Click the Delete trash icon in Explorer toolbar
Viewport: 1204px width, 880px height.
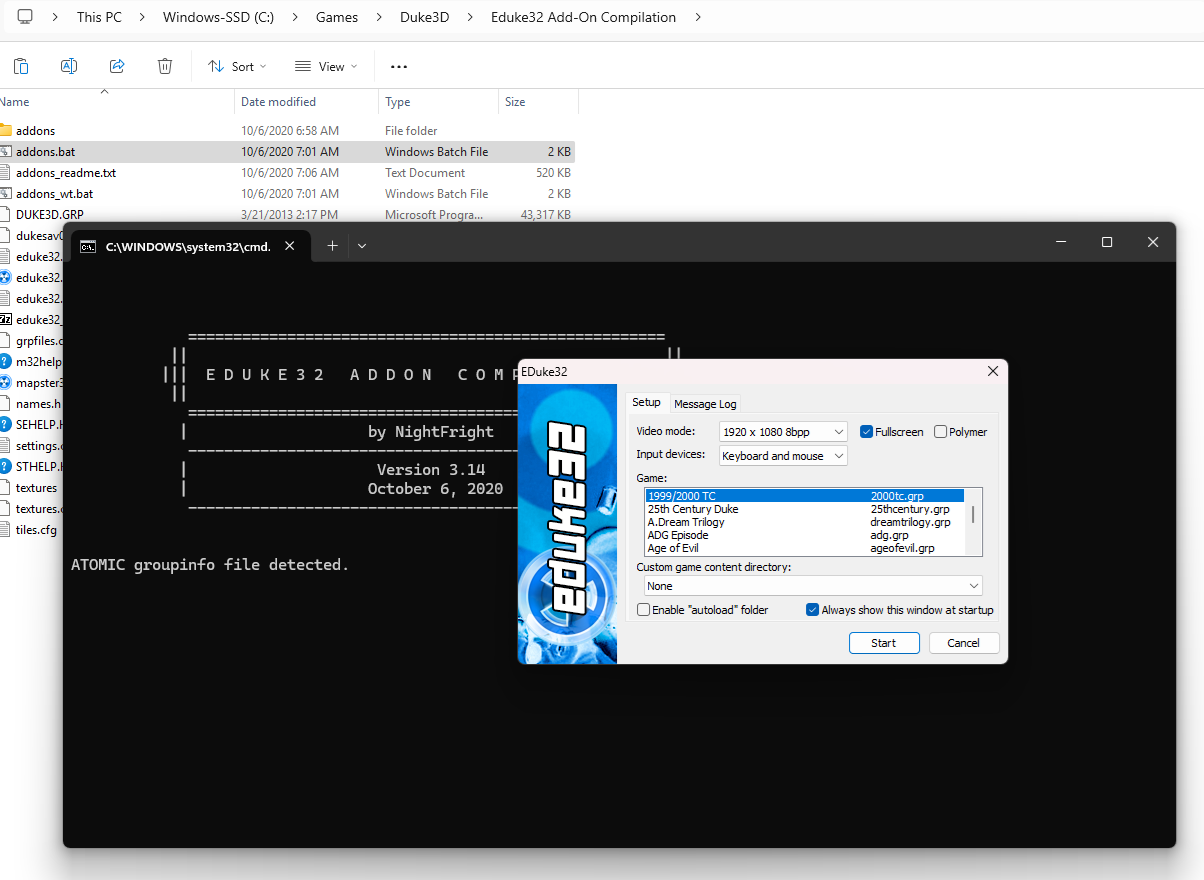coord(165,66)
